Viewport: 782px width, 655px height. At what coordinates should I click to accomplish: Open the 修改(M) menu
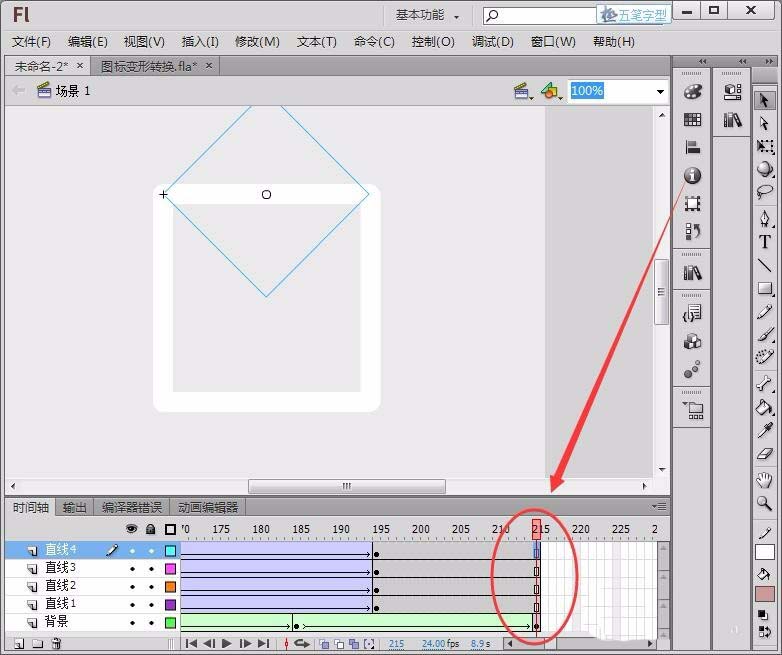click(x=257, y=41)
